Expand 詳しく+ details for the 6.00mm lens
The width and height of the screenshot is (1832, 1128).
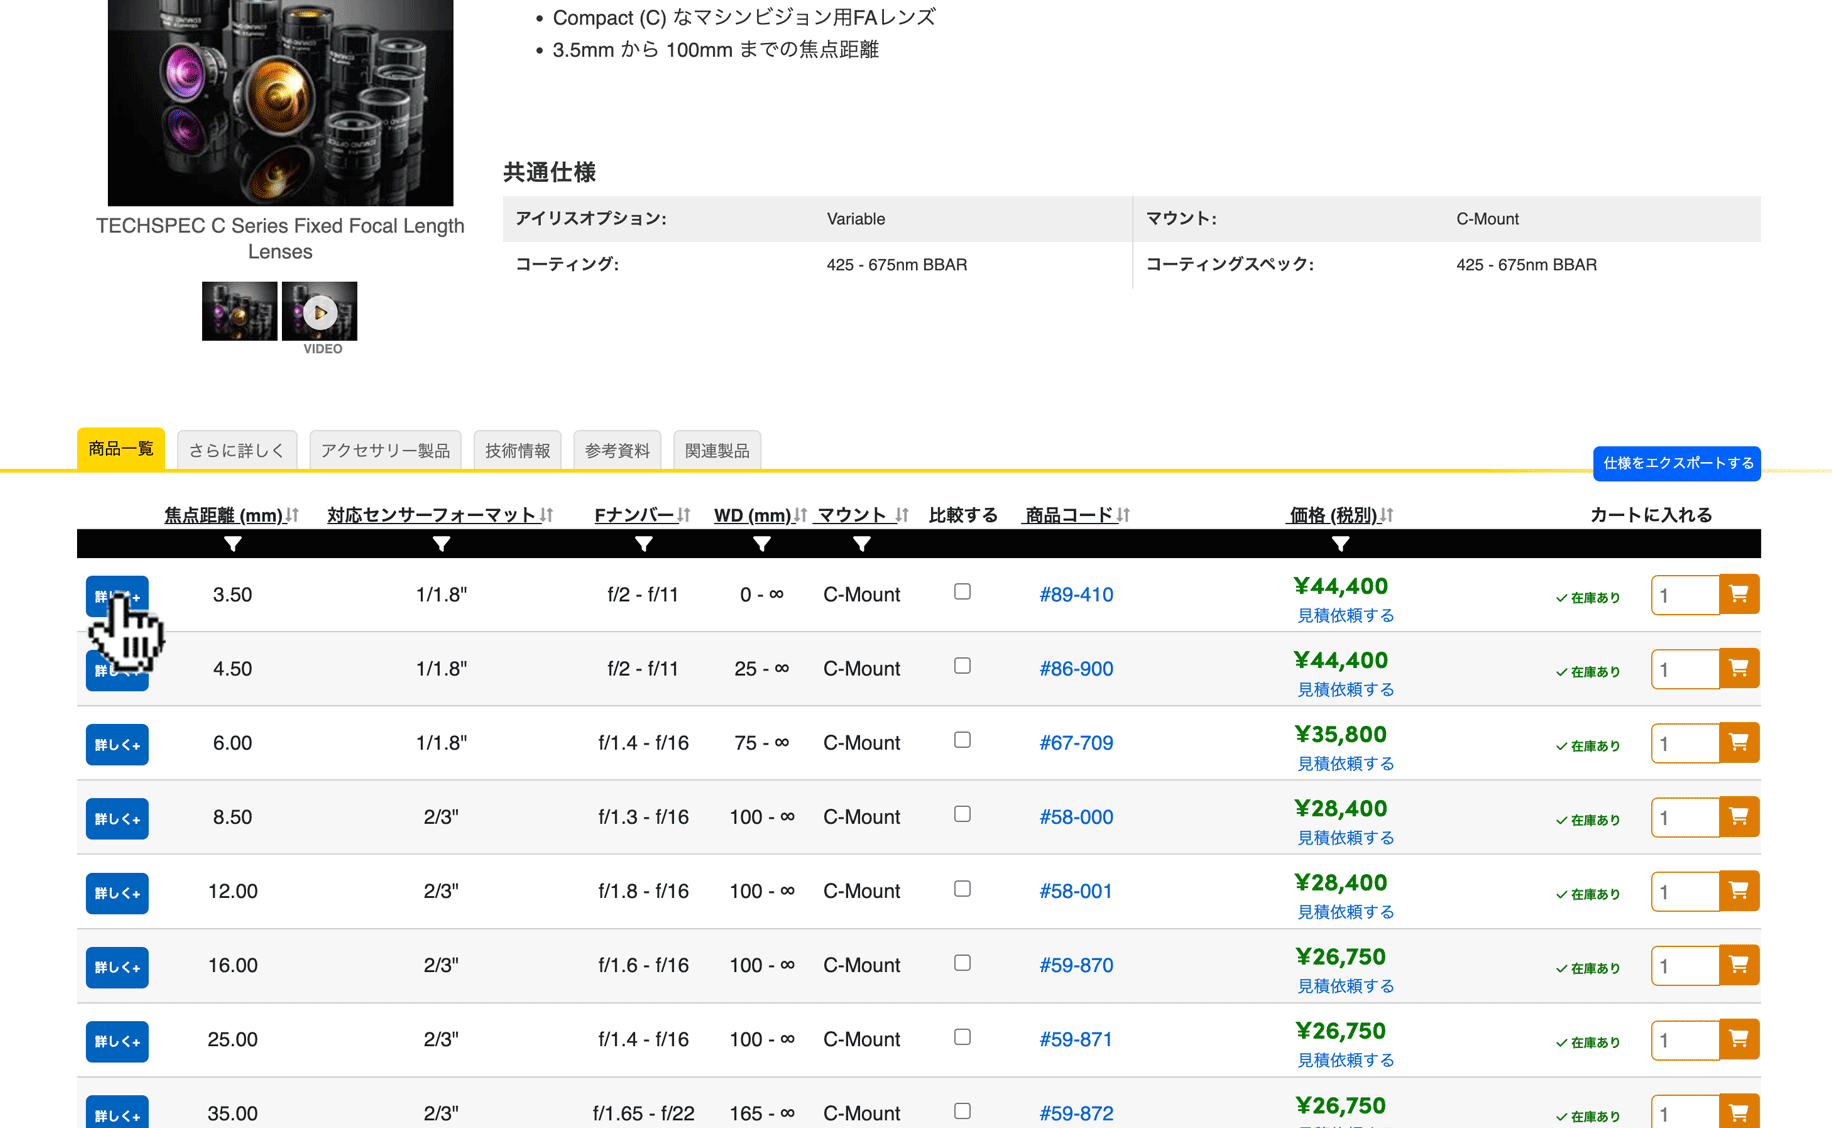pyautogui.click(x=117, y=745)
